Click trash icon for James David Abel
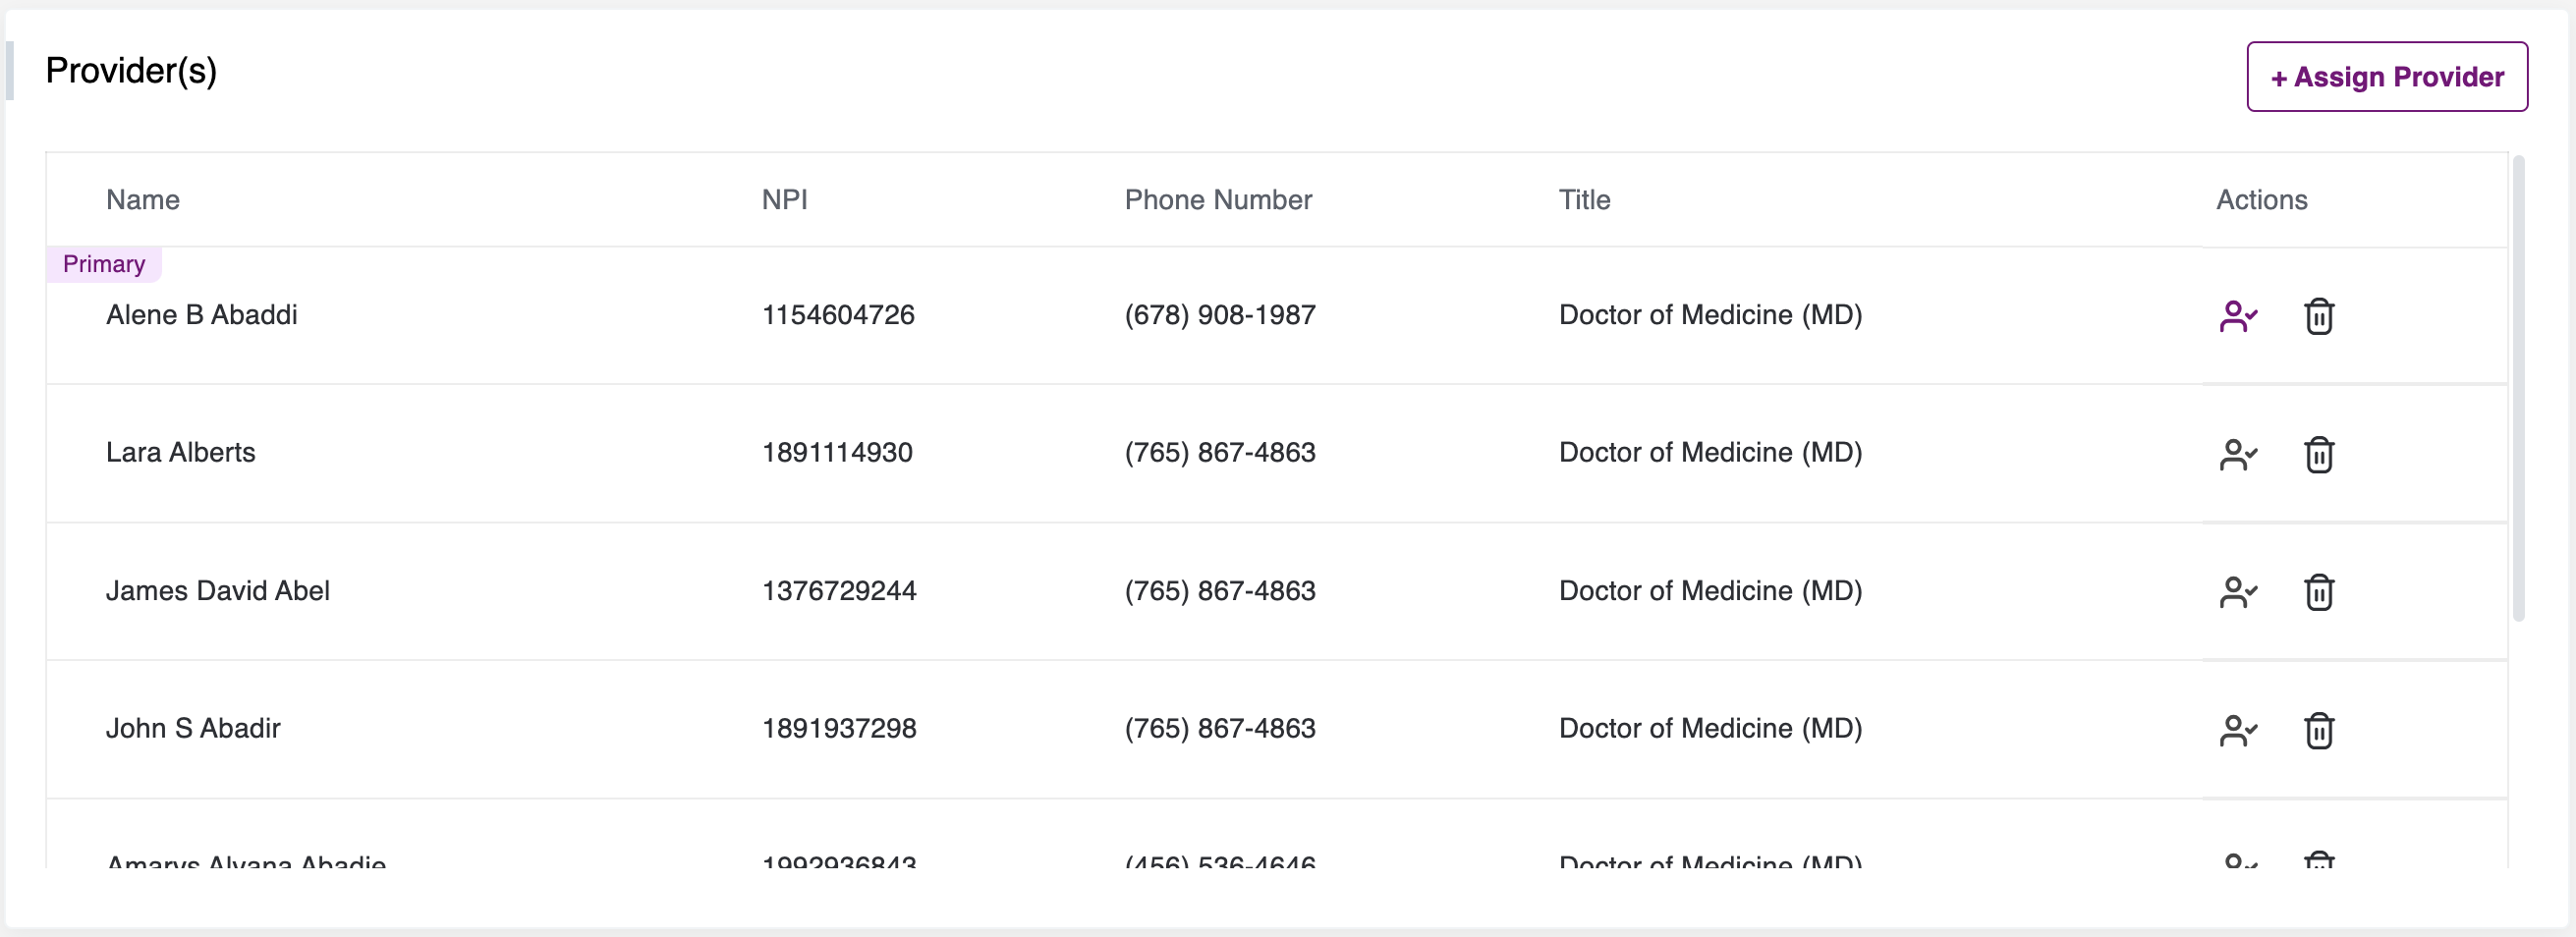Viewport: 2576px width, 937px height. click(x=2318, y=592)
